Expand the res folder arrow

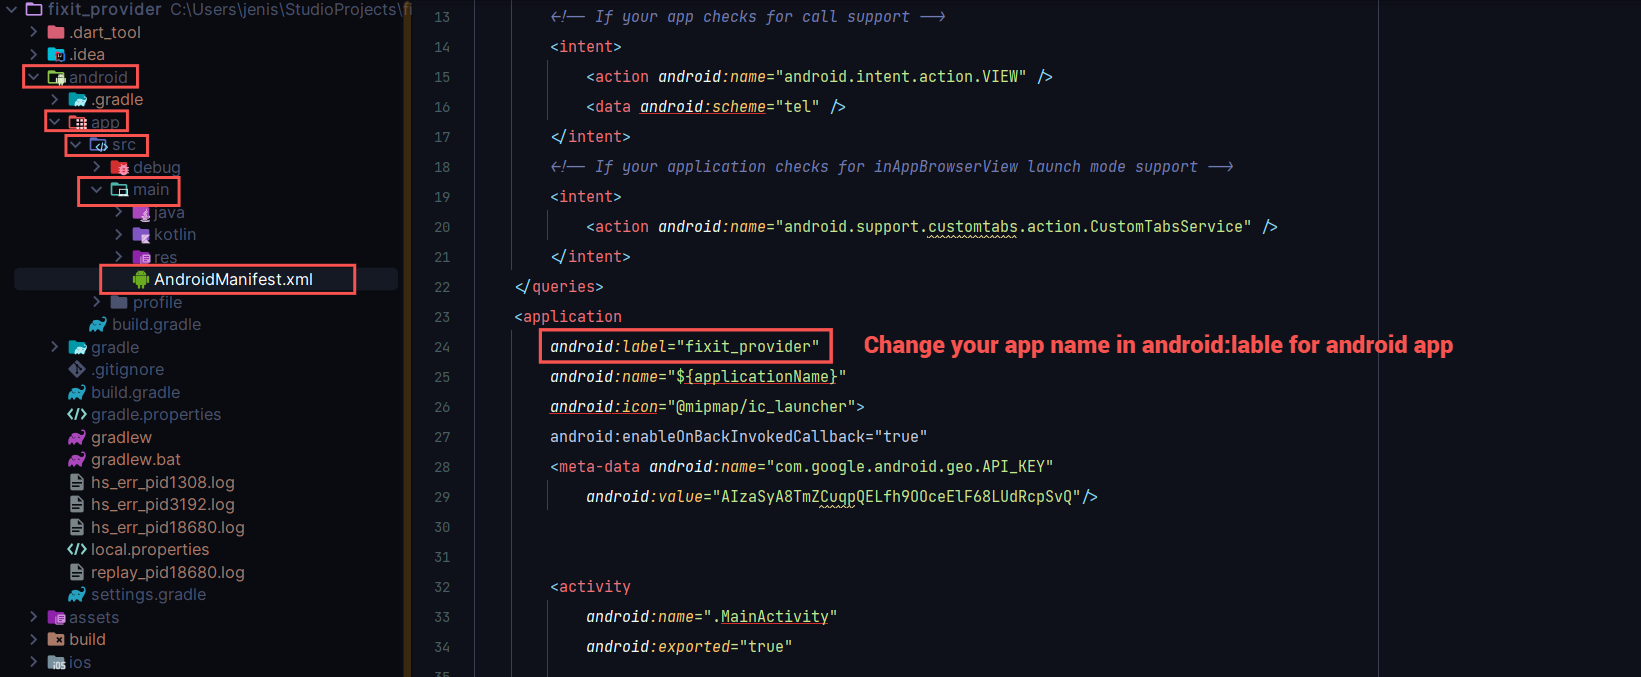coord(119,257)
